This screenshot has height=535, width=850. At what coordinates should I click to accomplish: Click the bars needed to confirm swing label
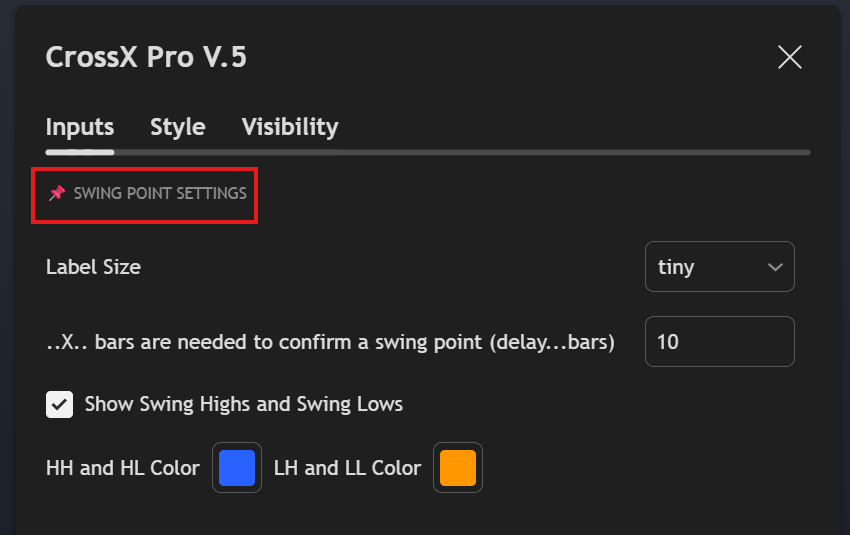(330, 342)
